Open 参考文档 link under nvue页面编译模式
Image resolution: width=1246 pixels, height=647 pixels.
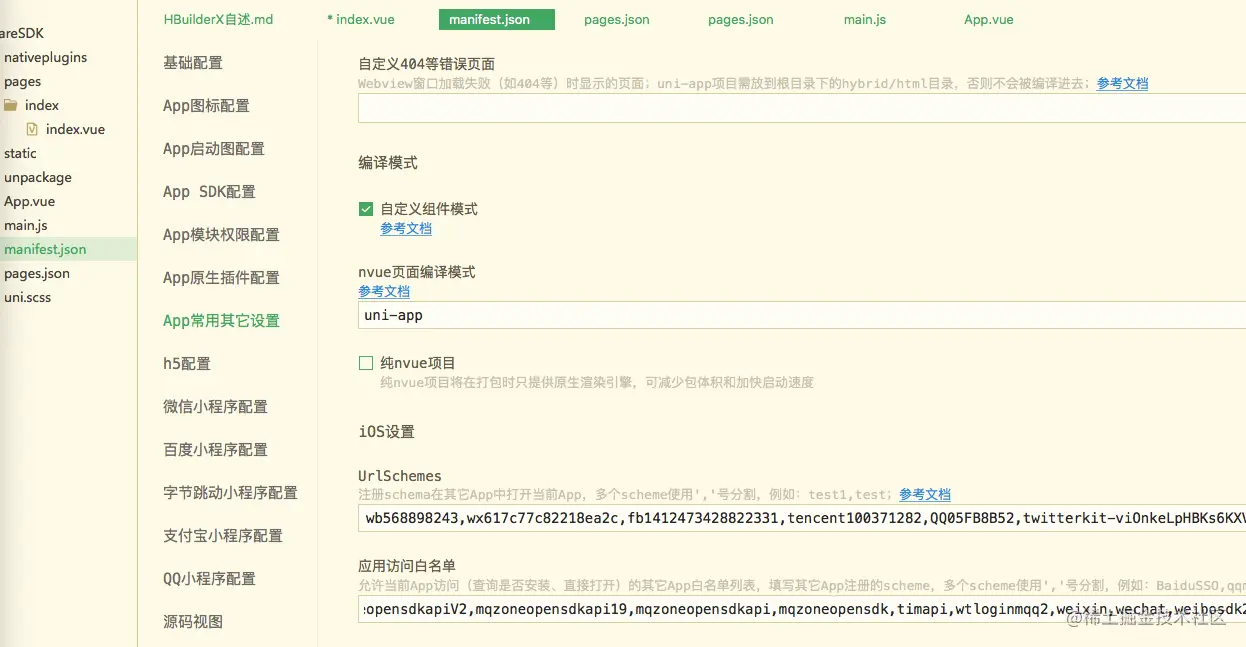click(384, 292)
